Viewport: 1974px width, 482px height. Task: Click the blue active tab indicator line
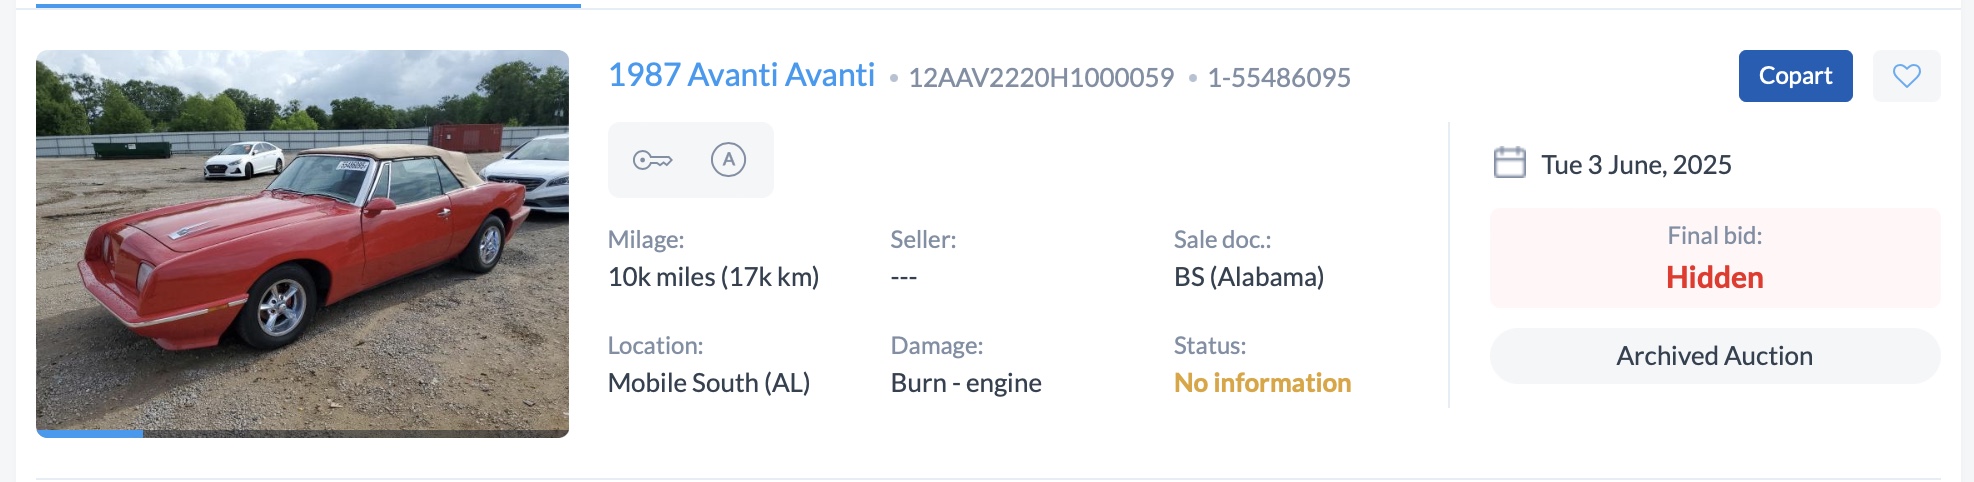(308, 6)
